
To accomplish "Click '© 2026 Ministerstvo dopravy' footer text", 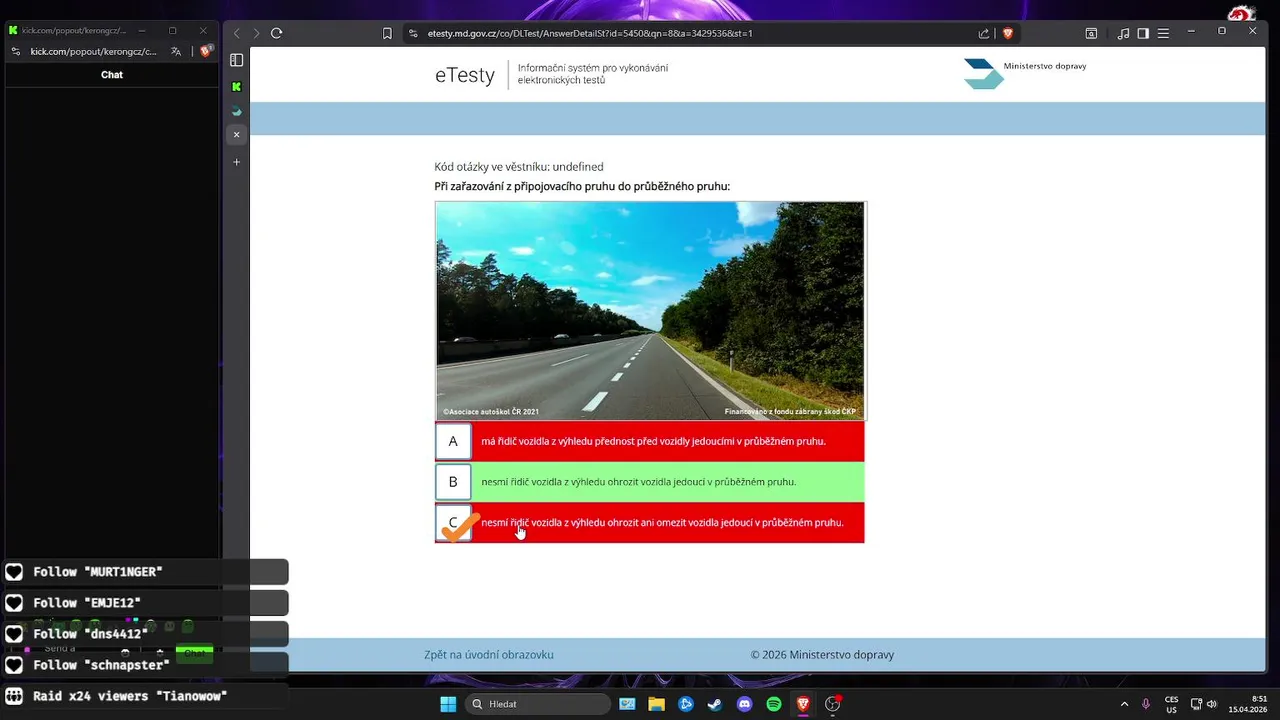I will click(822, 655).
